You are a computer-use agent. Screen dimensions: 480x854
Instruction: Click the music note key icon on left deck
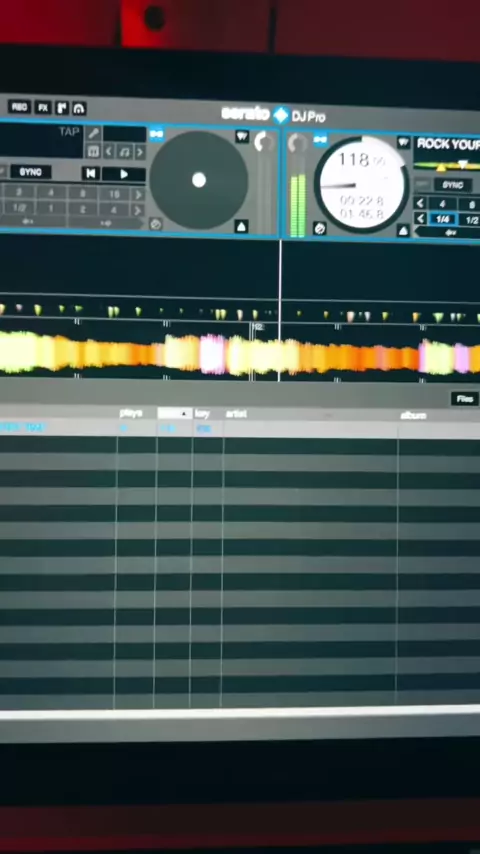(124, 151)
